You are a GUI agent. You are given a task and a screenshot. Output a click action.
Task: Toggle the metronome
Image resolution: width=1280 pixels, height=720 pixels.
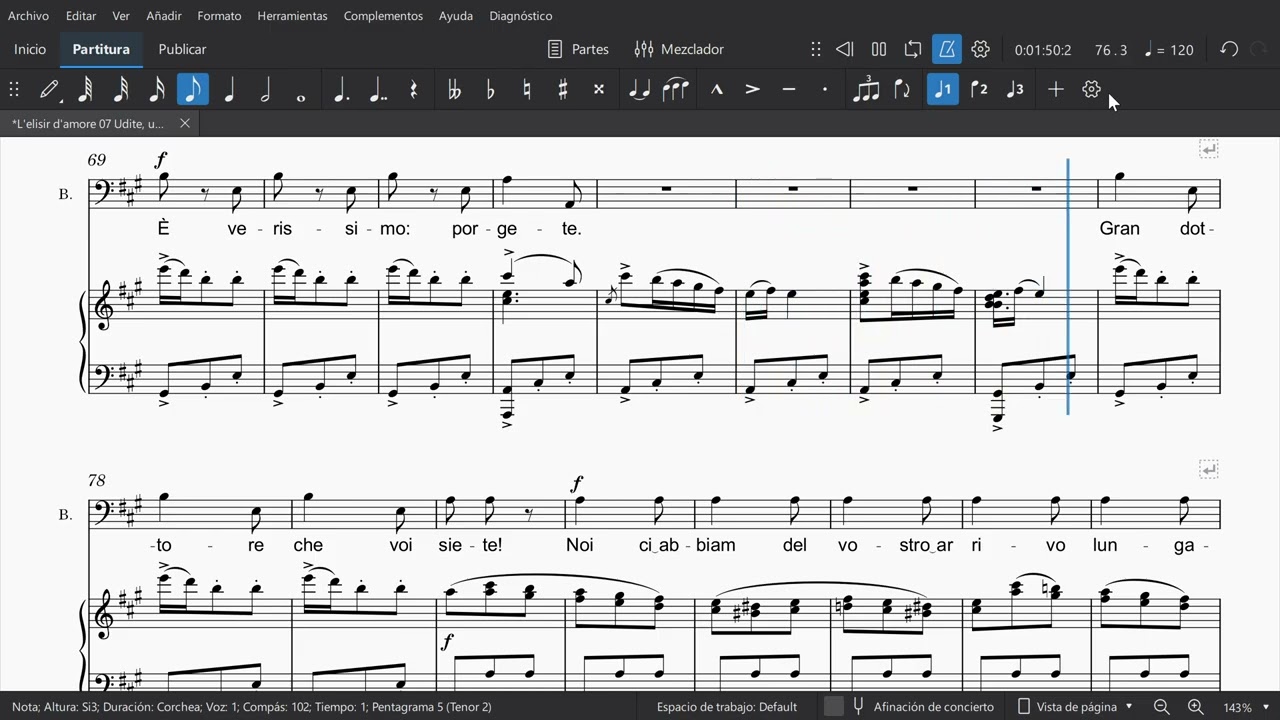[x=946, y=49]
